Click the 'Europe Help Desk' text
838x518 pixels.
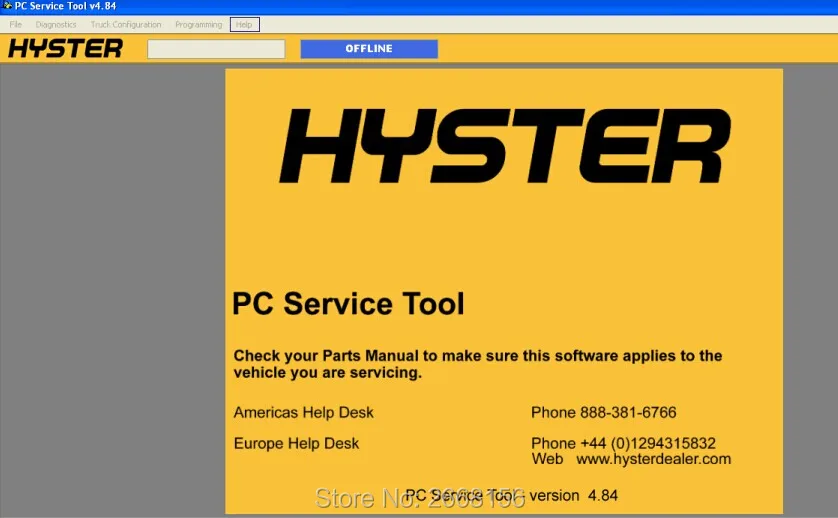(296, 444)
